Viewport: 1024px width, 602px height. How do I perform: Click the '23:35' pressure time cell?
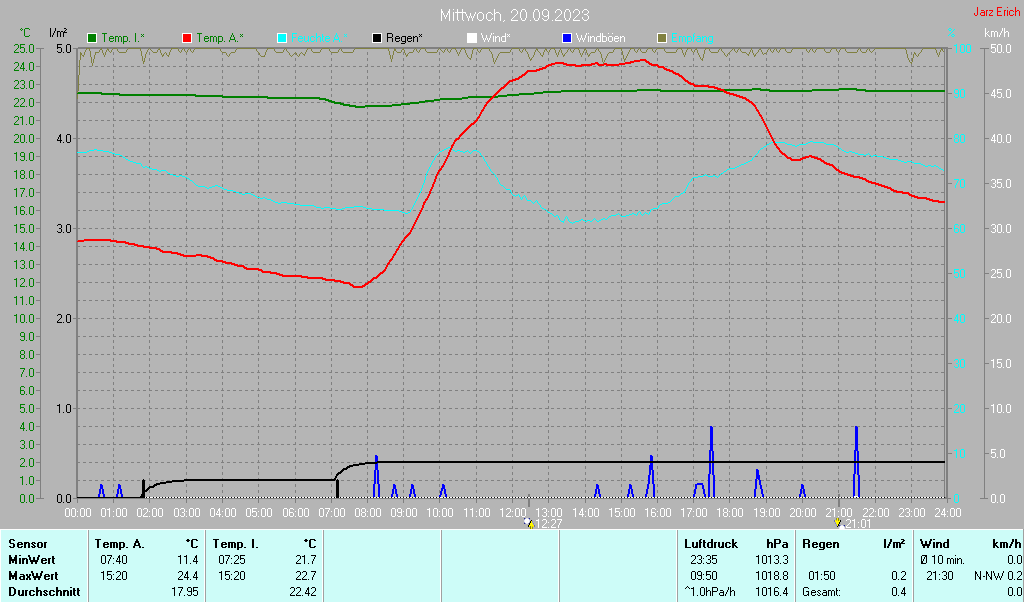(703, 560)
